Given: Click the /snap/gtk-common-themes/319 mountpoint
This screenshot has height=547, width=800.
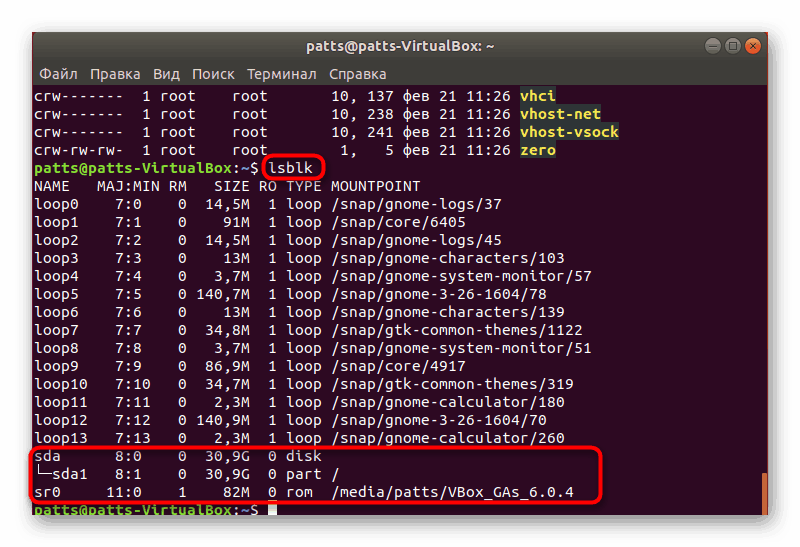Looking at the screenshot, I should coord(452,384).
